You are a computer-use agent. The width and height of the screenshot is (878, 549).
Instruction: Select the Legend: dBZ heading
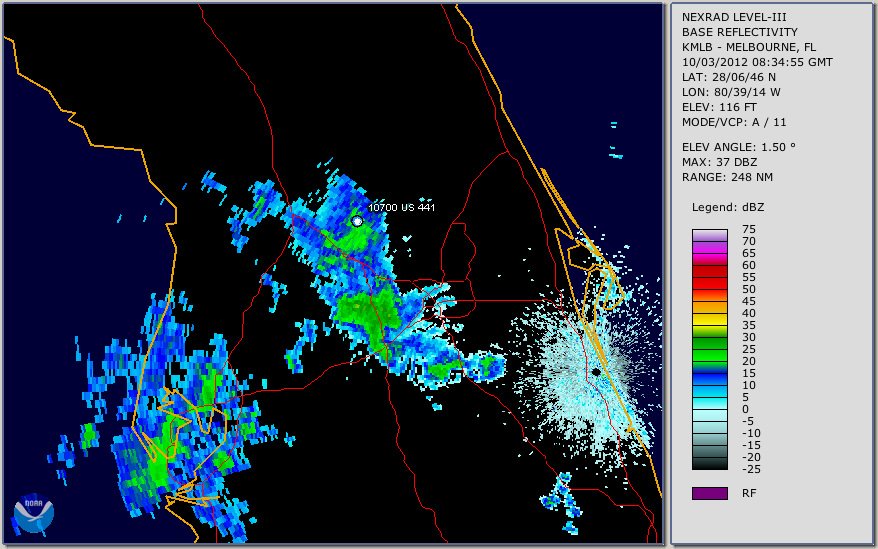728,207
